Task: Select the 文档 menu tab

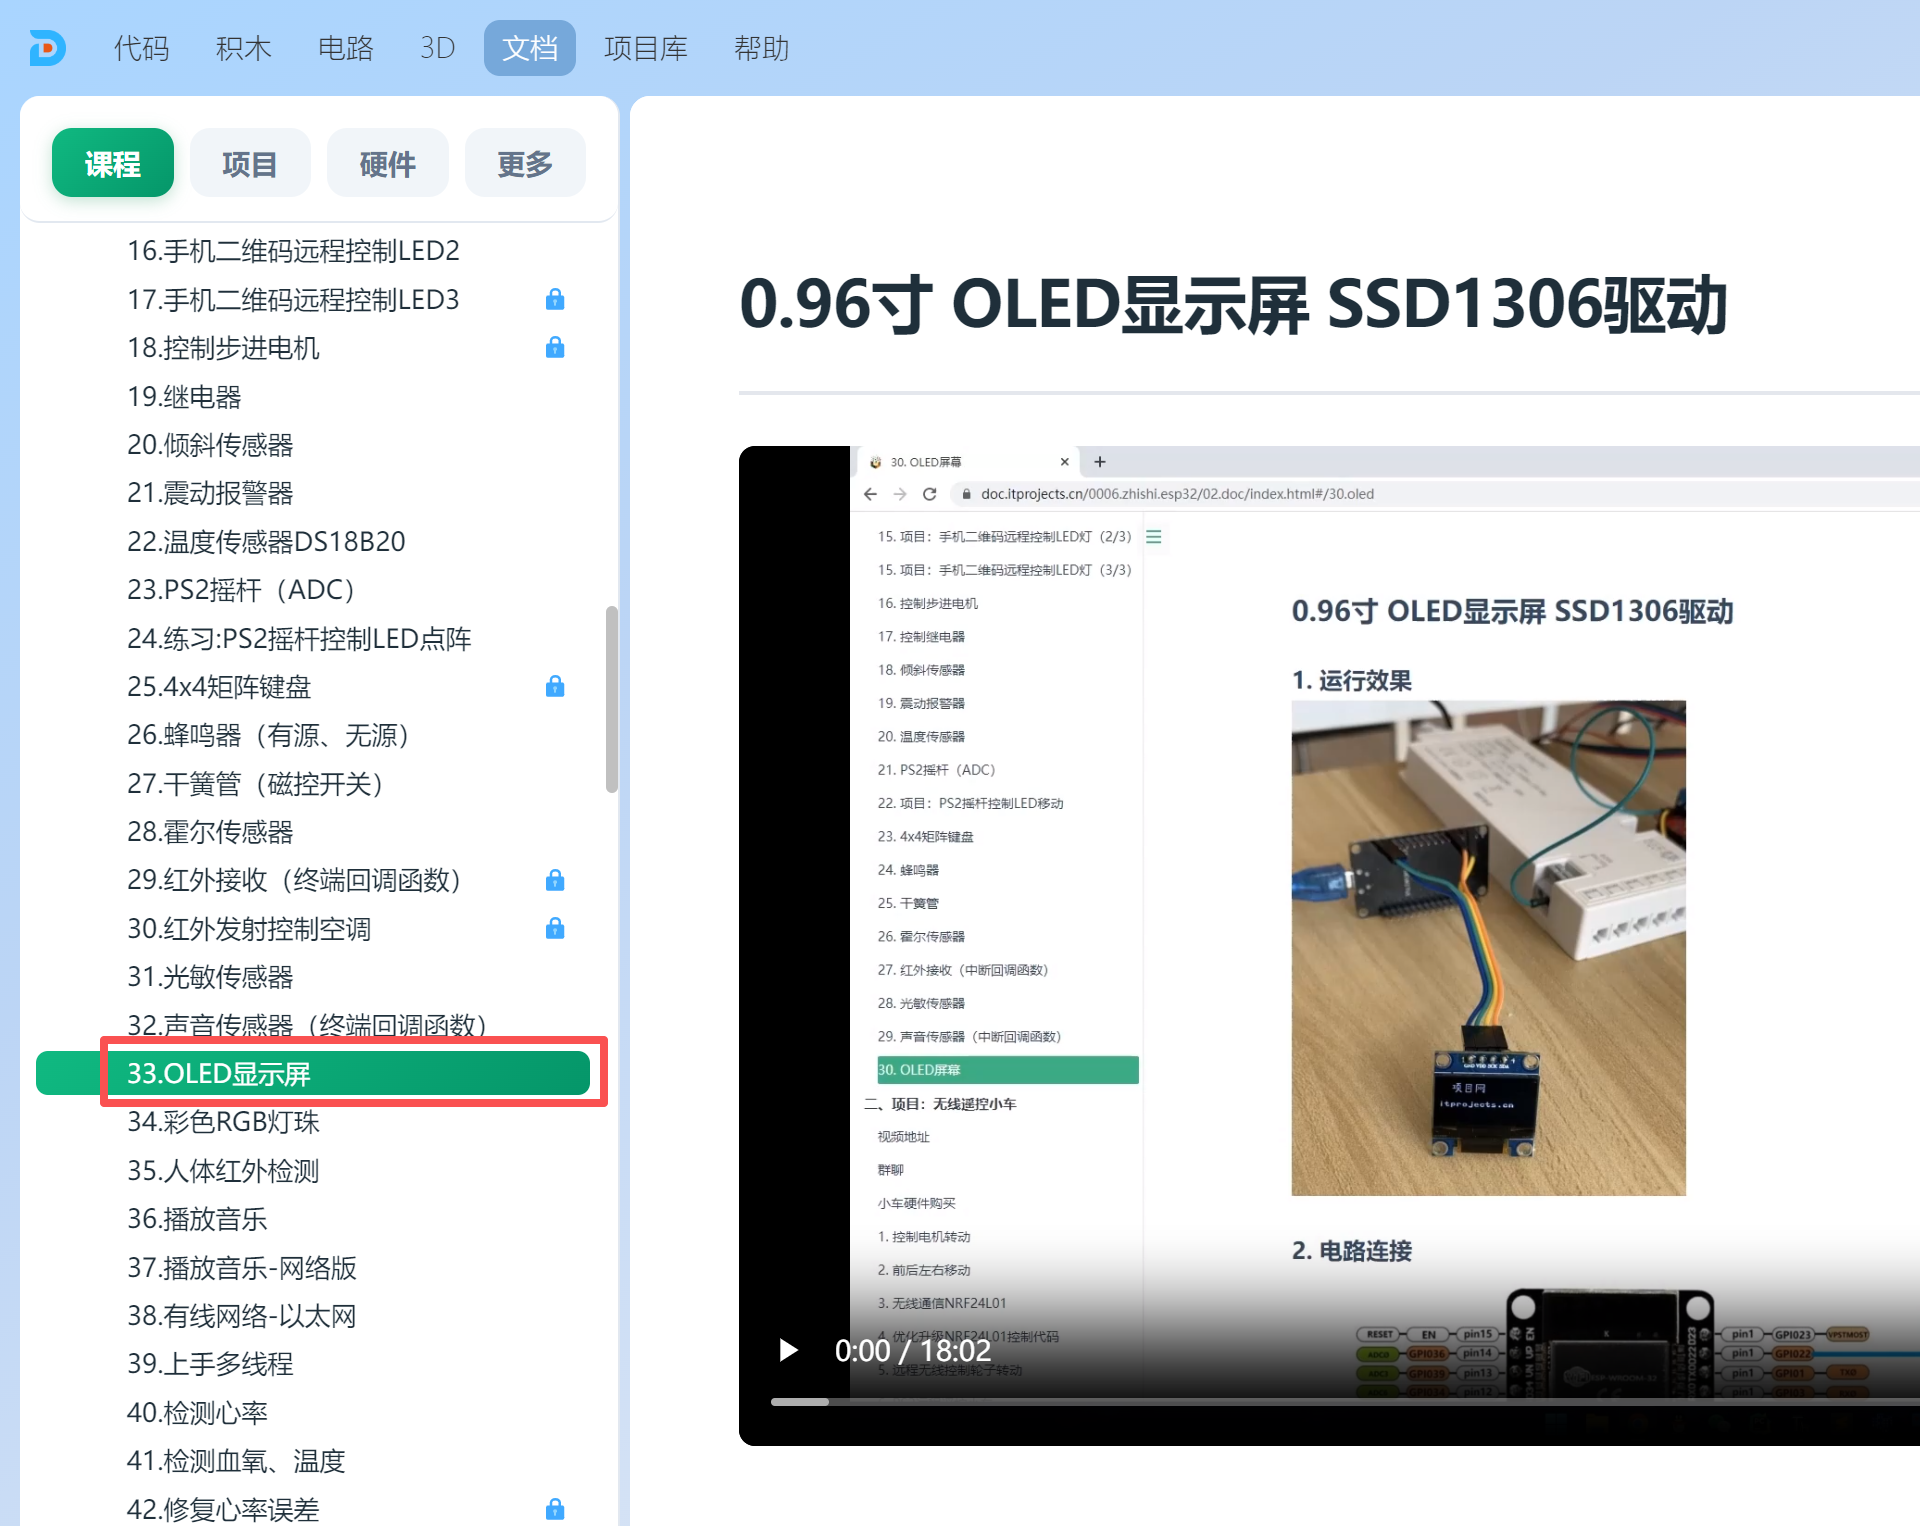Action: [x=529, y=48]
